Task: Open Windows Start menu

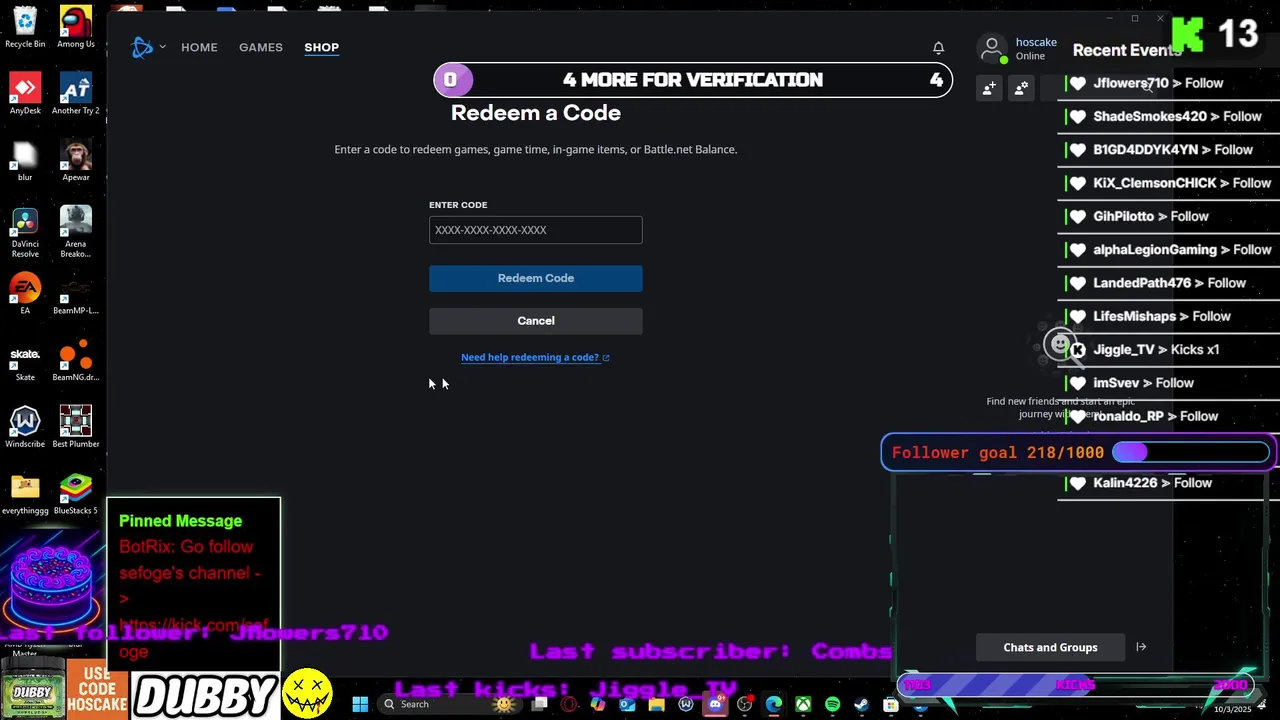Action: (360, 704)
